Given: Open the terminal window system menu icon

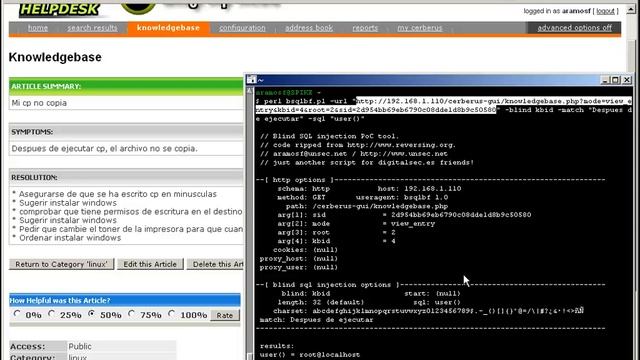Looking at the screenshot, I should (251, 80).
